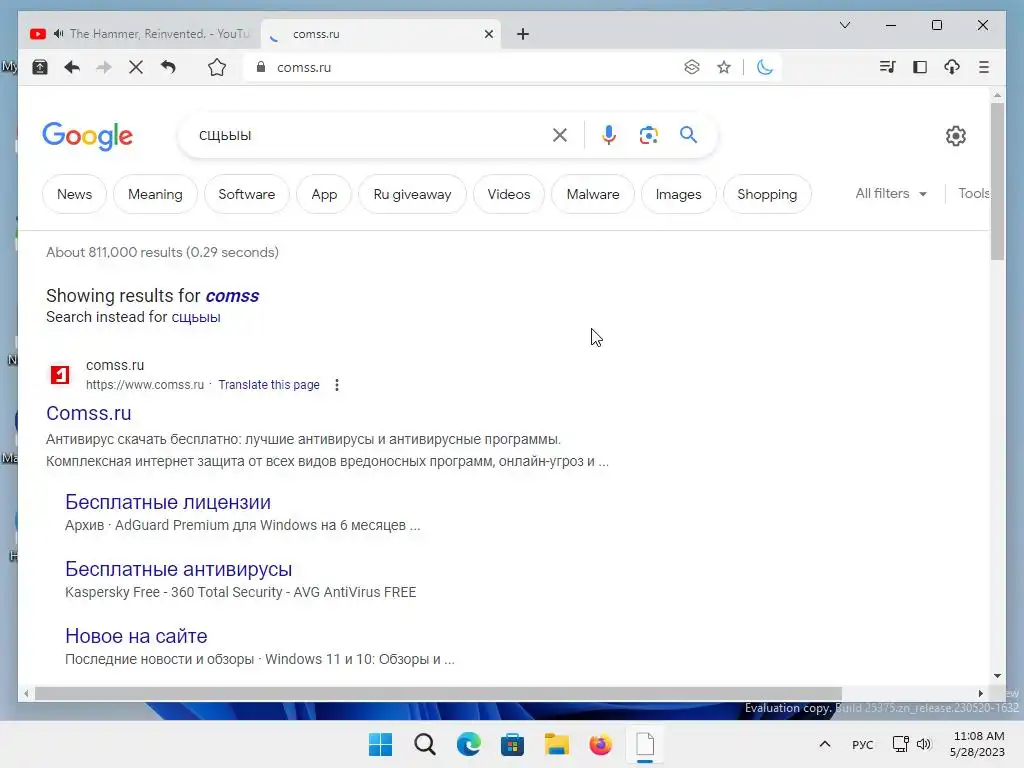Select the Meaning filter chip
The image size is (1024, 768).
click(155, 194)
